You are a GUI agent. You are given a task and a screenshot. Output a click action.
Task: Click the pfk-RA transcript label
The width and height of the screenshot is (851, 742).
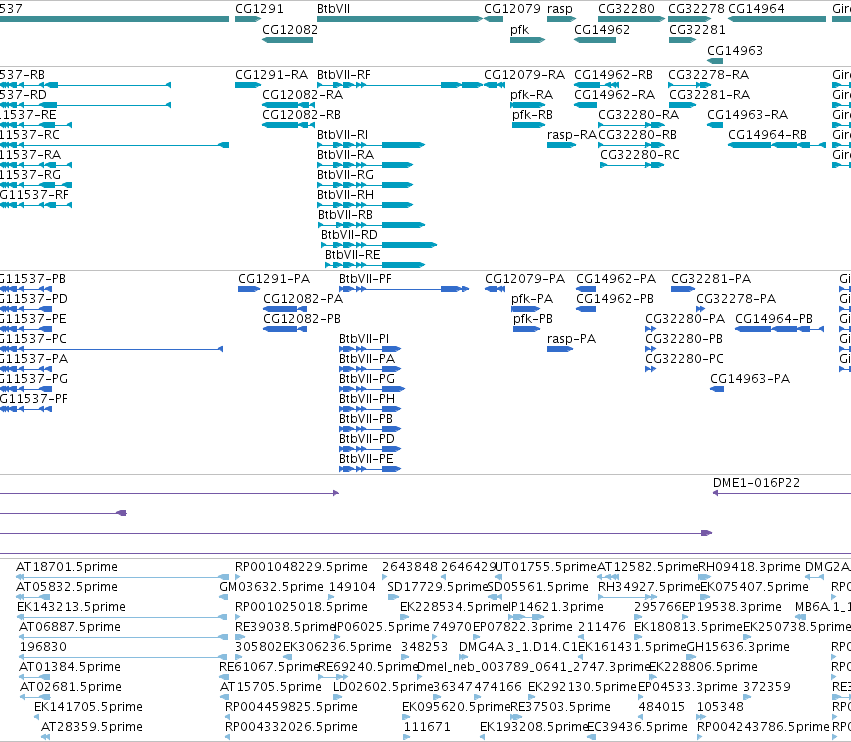531,94
